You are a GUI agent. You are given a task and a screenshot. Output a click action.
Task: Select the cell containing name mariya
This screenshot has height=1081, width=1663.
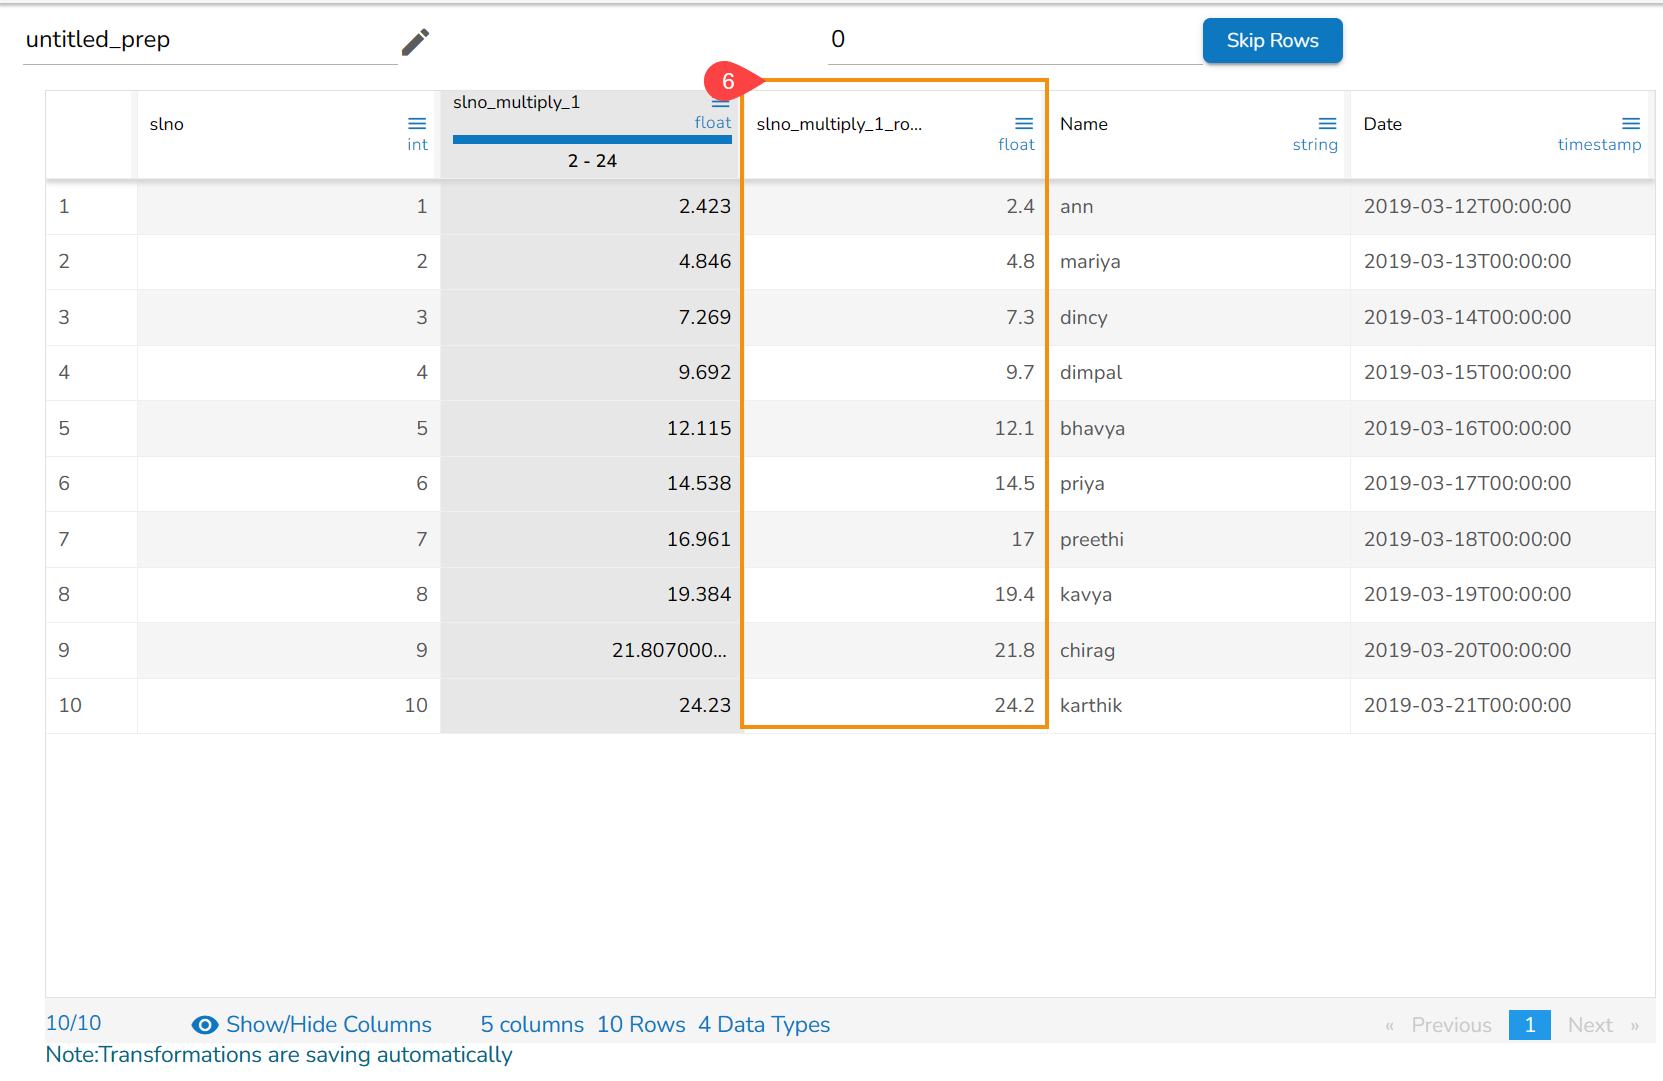(1198, 262)
